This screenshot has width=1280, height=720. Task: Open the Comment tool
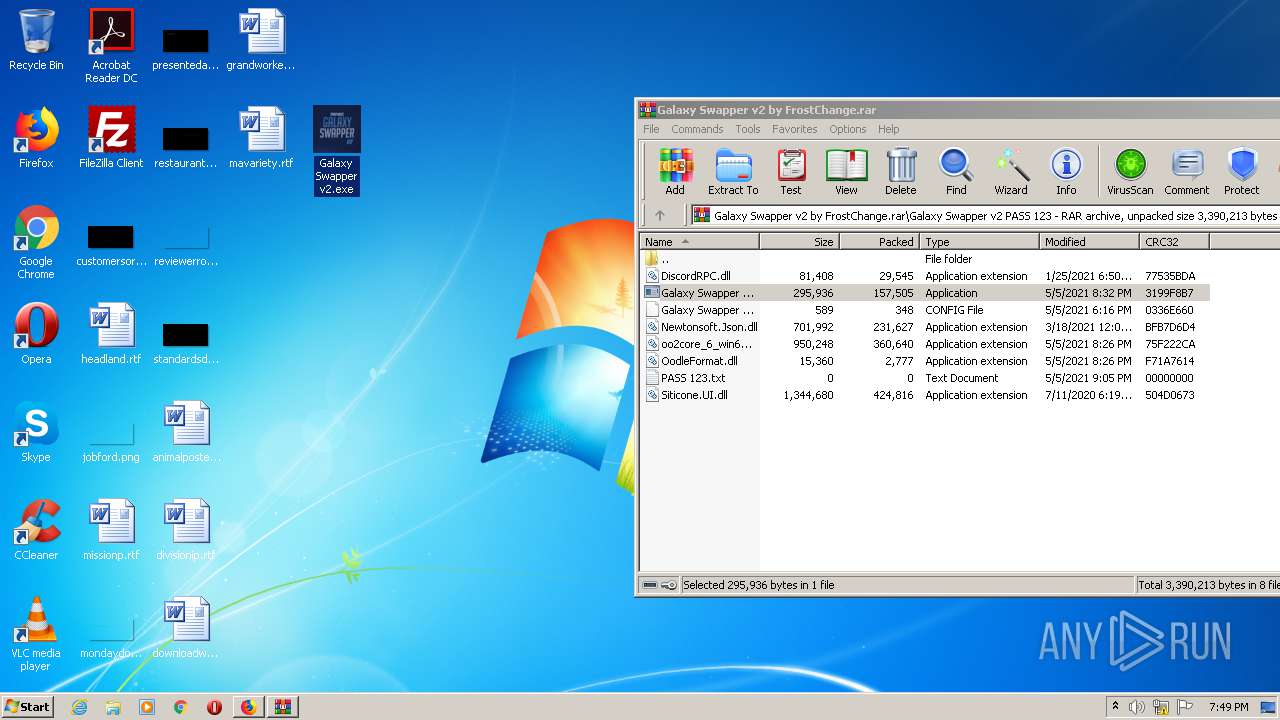pyautogui.click(x=1187, y=171)
